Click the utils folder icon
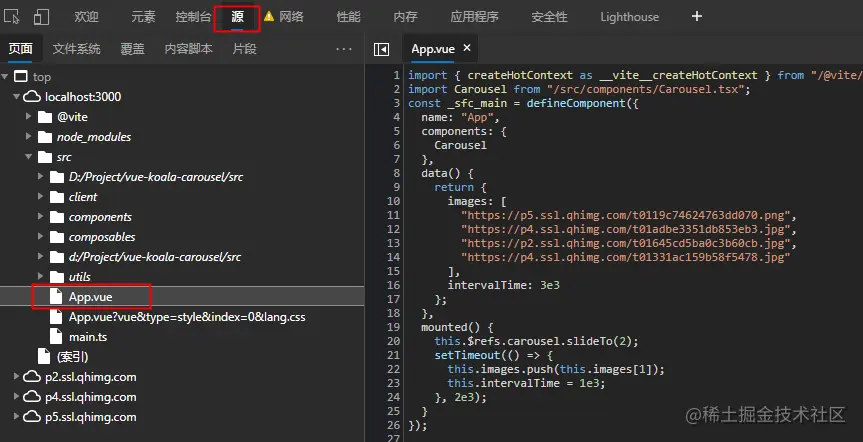This screenshot has height=442, width=863. coord(57,276)
